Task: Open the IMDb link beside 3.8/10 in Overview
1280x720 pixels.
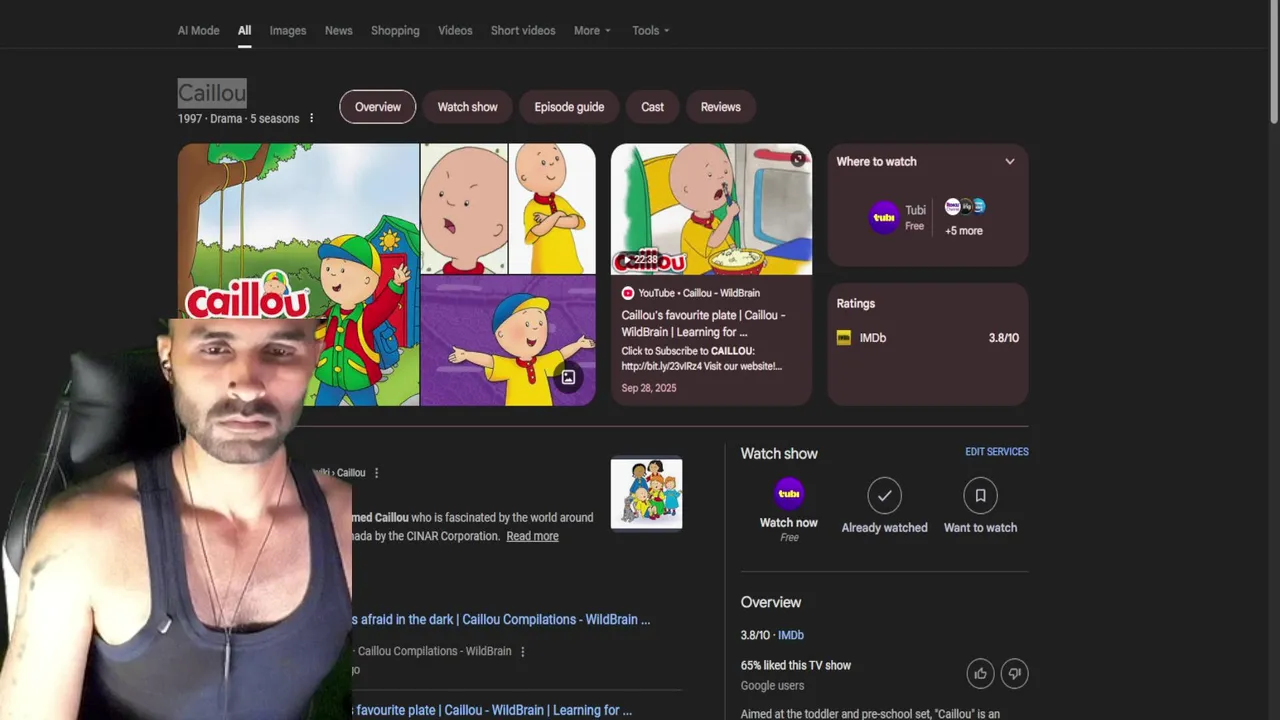Action: (791, 635)
